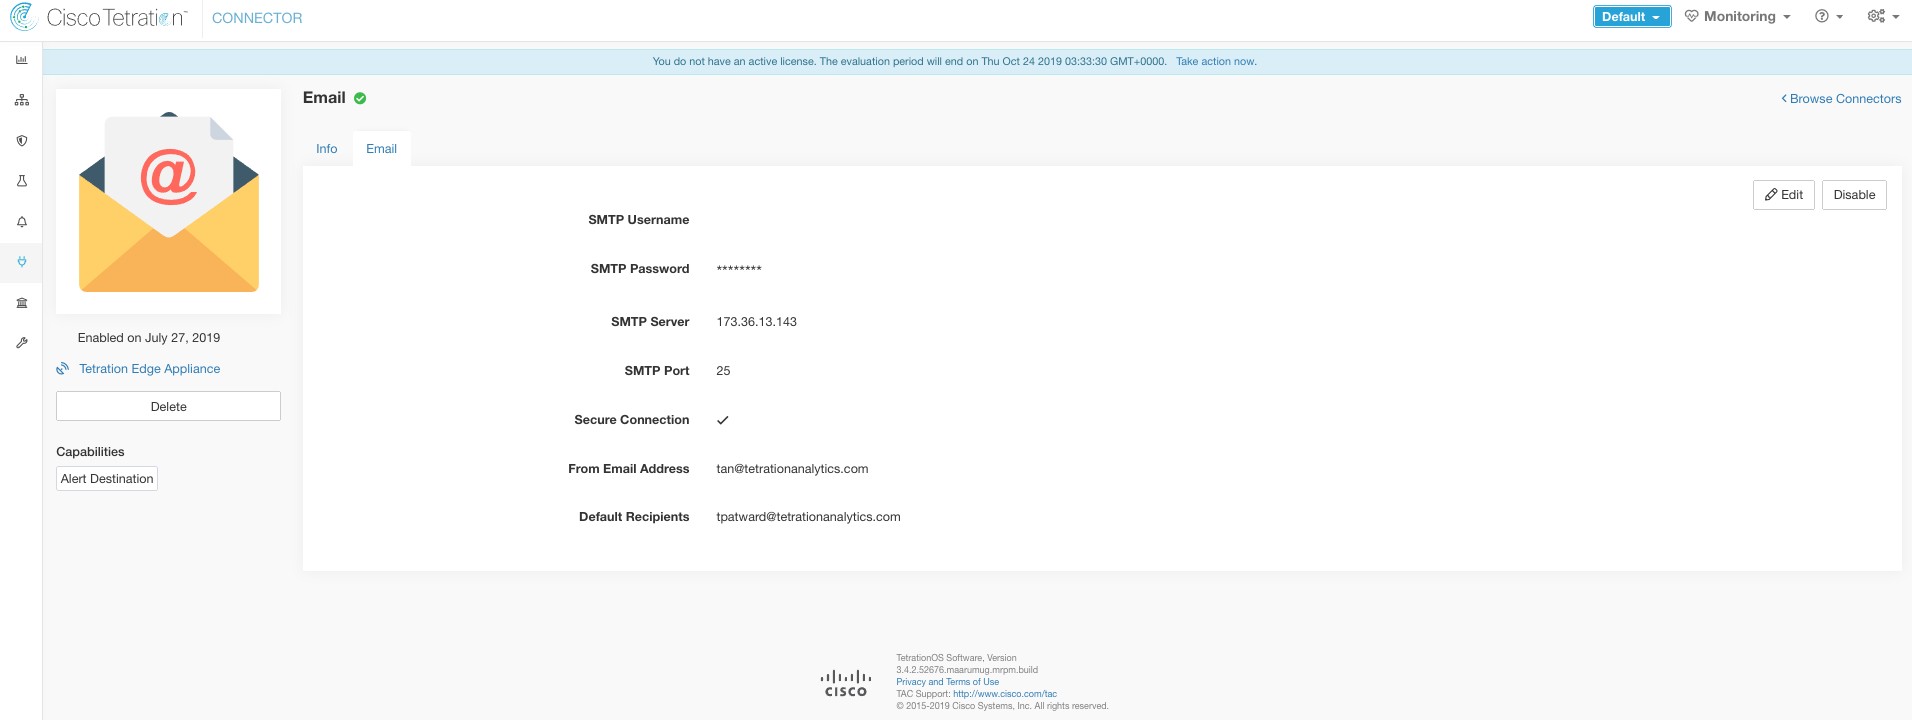Click the Capabilities heading
Screen dimensions: 1912x720
(90, 452)
